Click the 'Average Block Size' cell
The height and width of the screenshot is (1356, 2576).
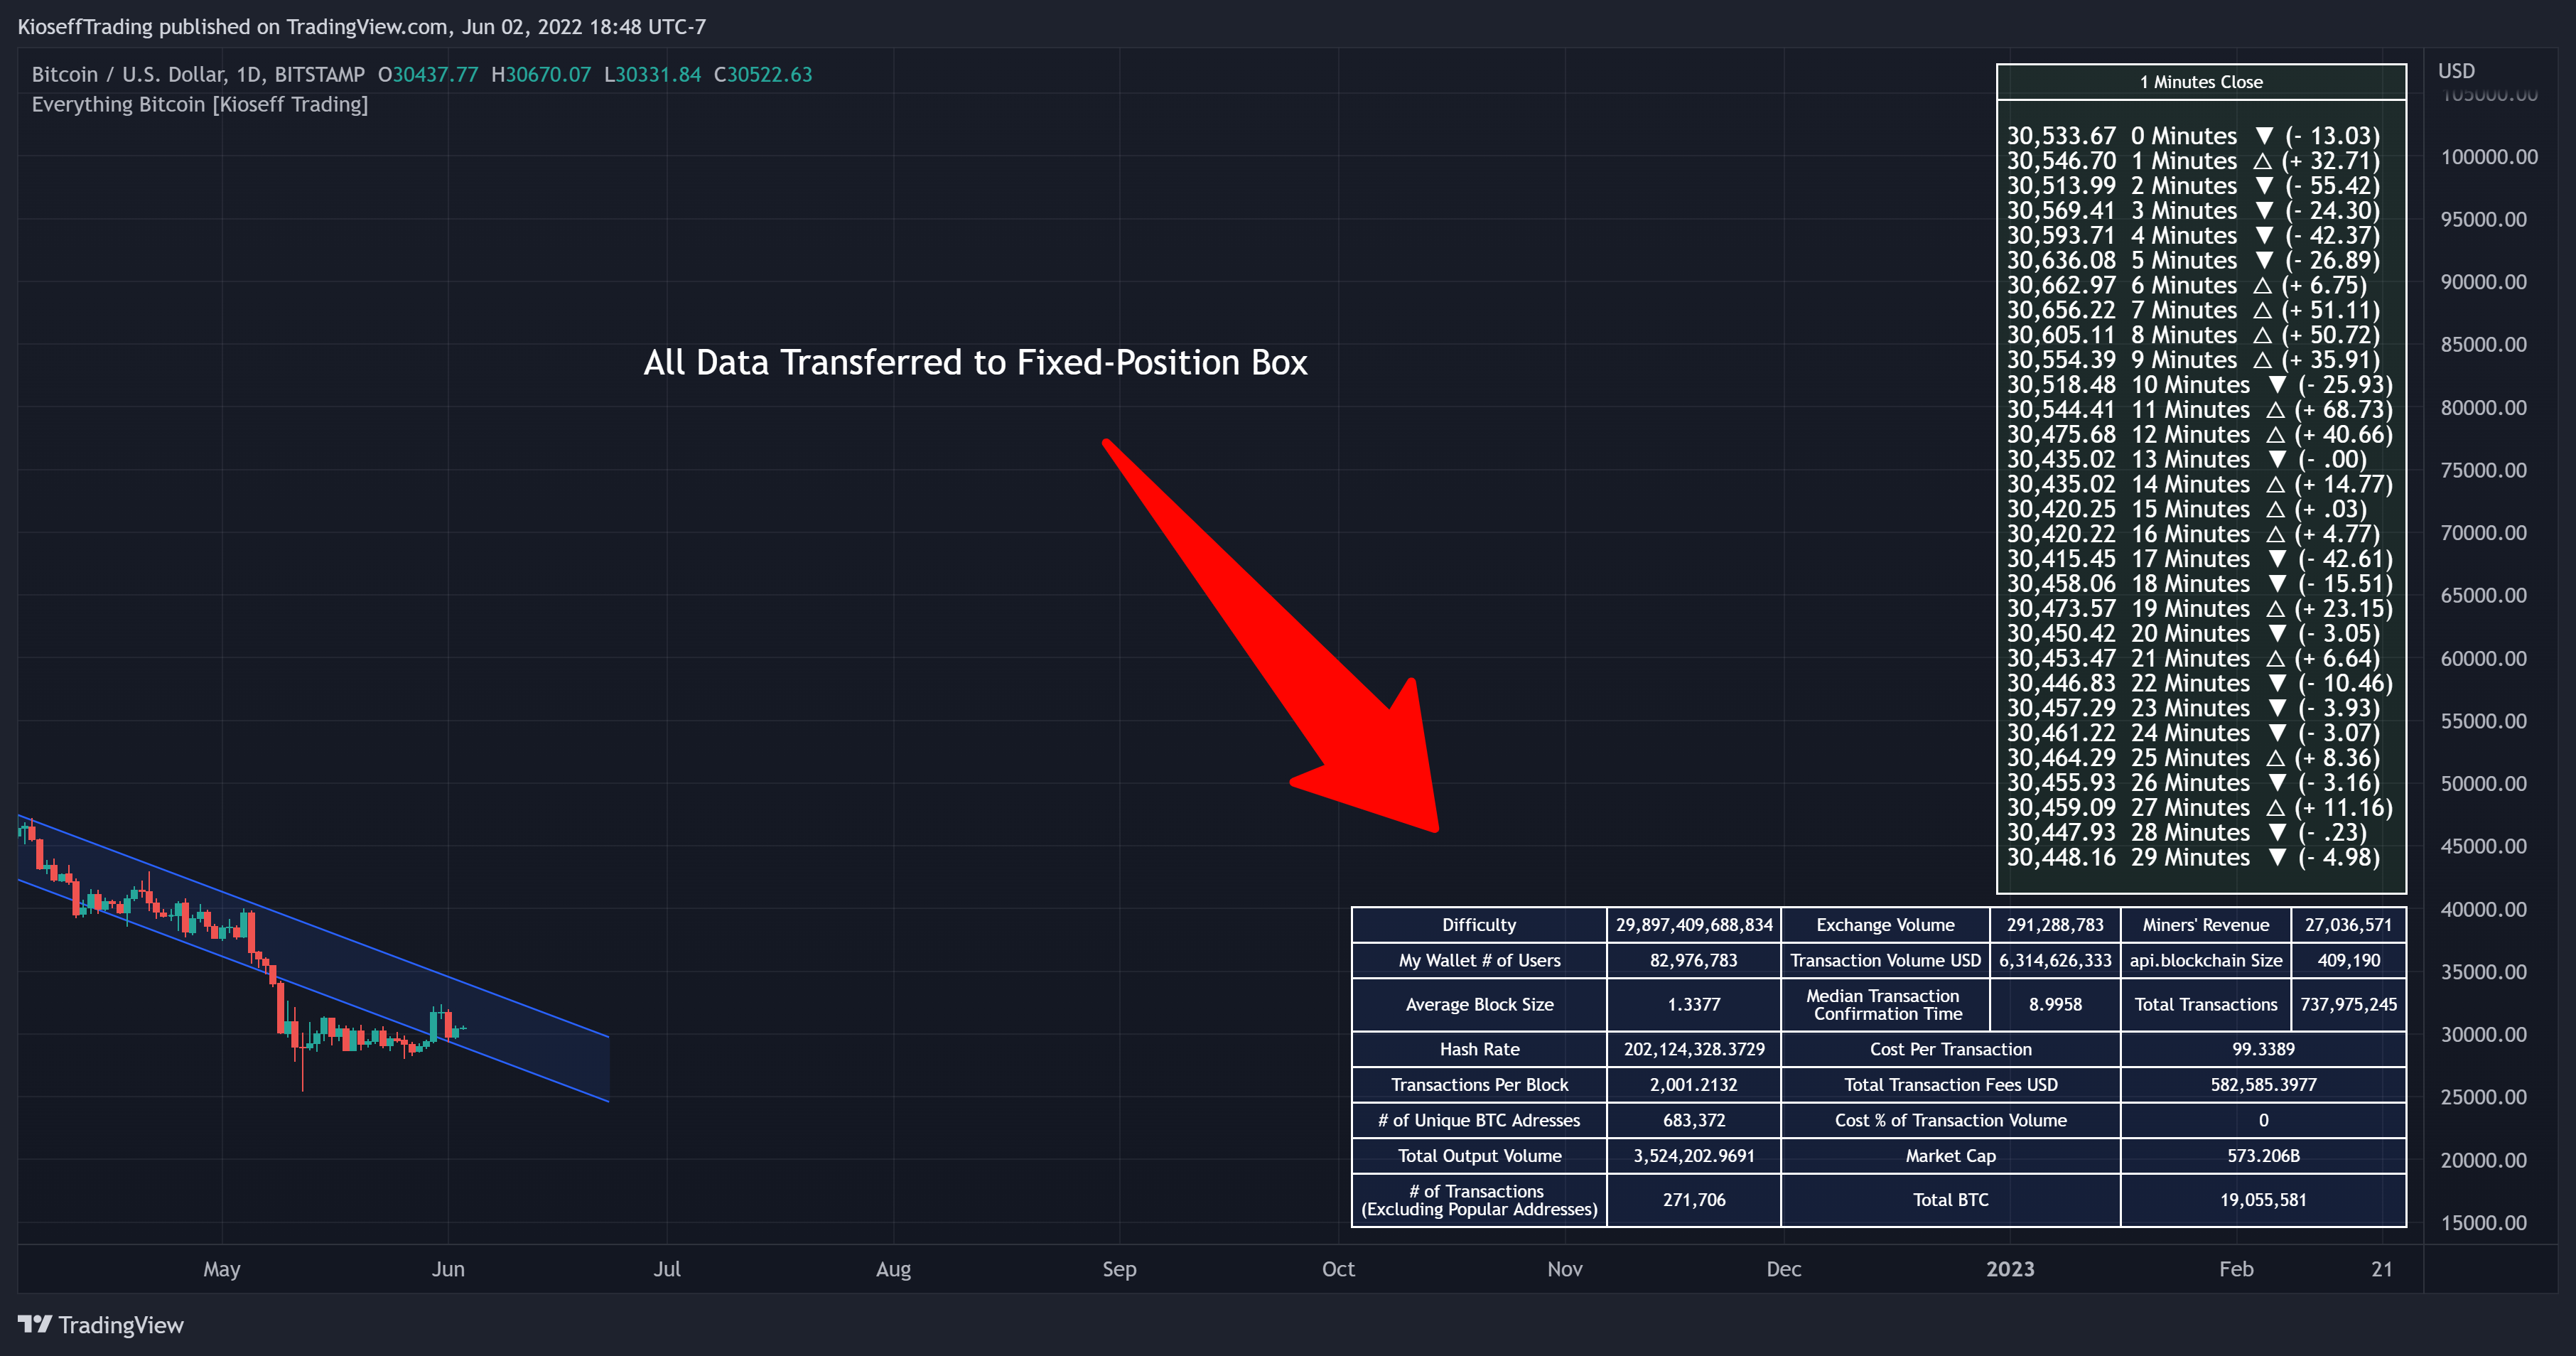(1479, 1005)
